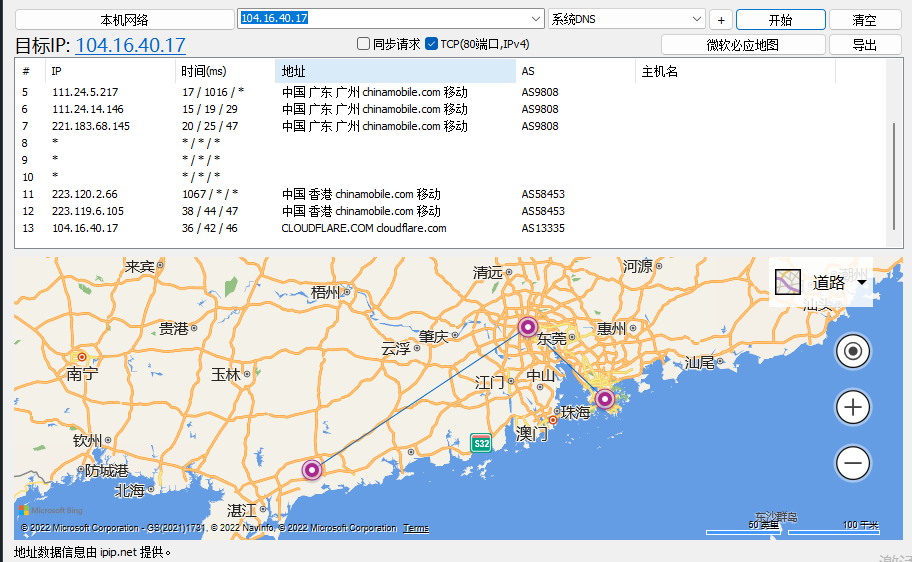Click the time value 36 / 42 / 46
The height and width of the screenshot is (562, 912).
[x=210, y=228]
